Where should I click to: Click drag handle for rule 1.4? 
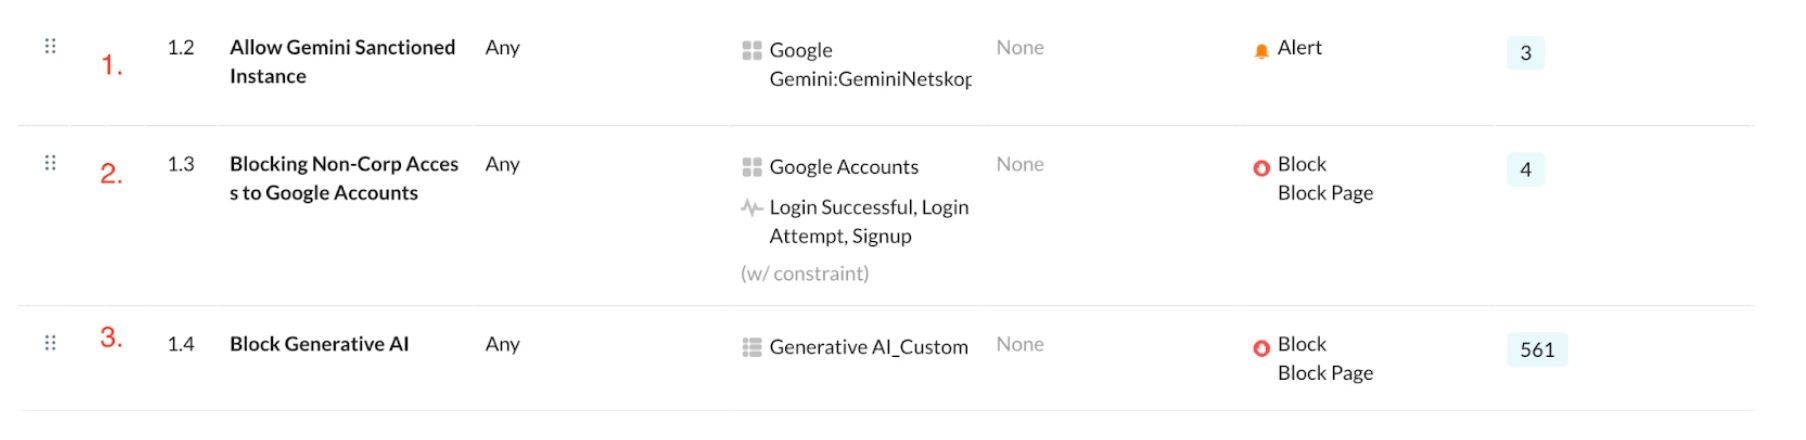click(50, 343)
